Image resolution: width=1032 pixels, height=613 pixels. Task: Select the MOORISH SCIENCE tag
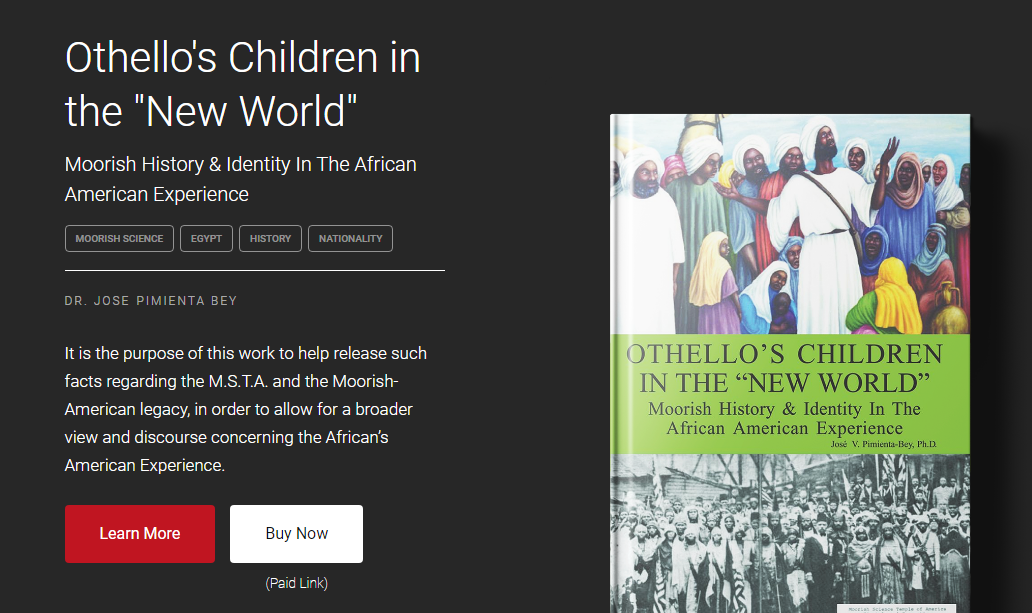click(x=119, y=239)
